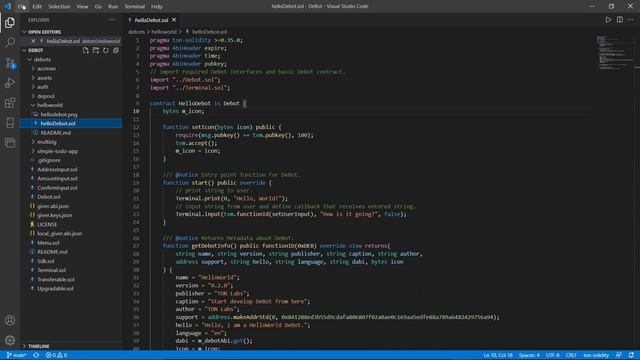This screenshot has height=360, width=640.
Task: Open notifications bell in status bar
Action: coord(631,355)
